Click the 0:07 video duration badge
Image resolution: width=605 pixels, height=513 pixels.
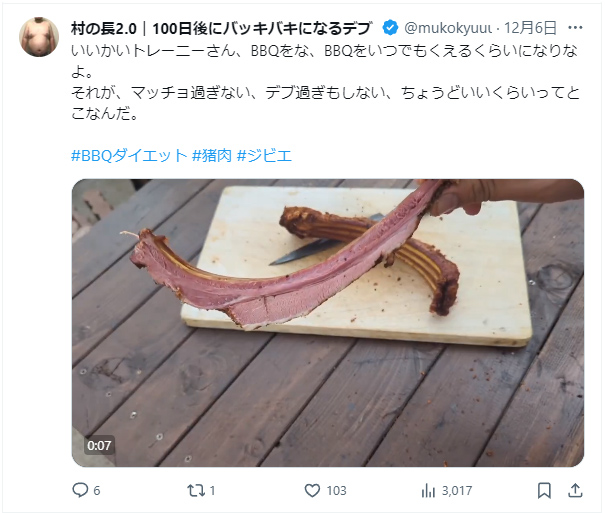coord(99,446)
